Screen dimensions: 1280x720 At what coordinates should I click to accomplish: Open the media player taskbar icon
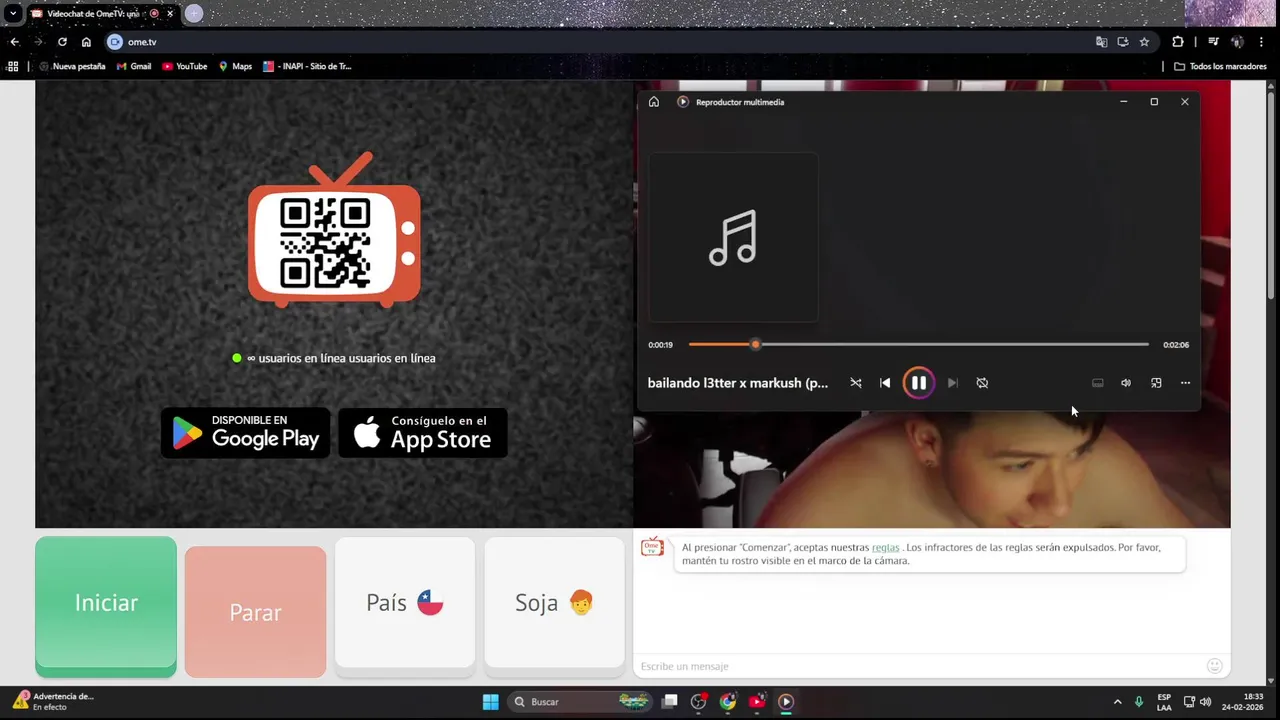(x=786, y=702)
